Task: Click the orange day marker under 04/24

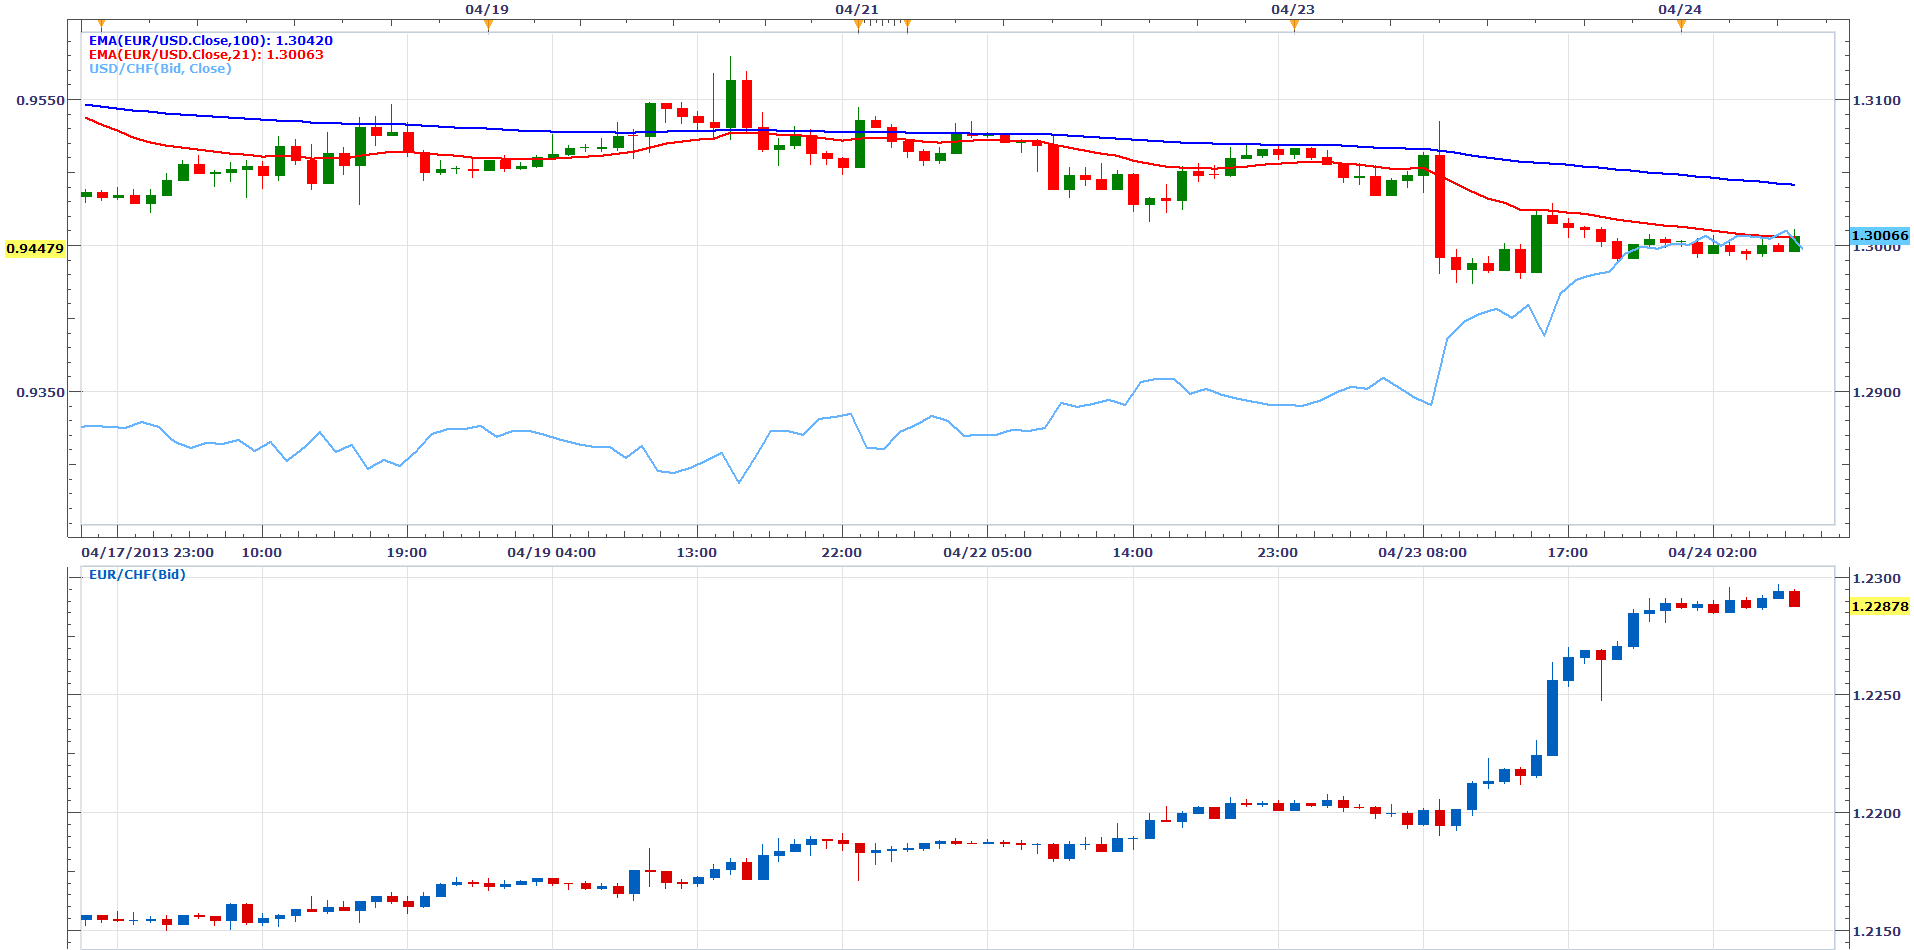Action: (x=1681, y=26)
